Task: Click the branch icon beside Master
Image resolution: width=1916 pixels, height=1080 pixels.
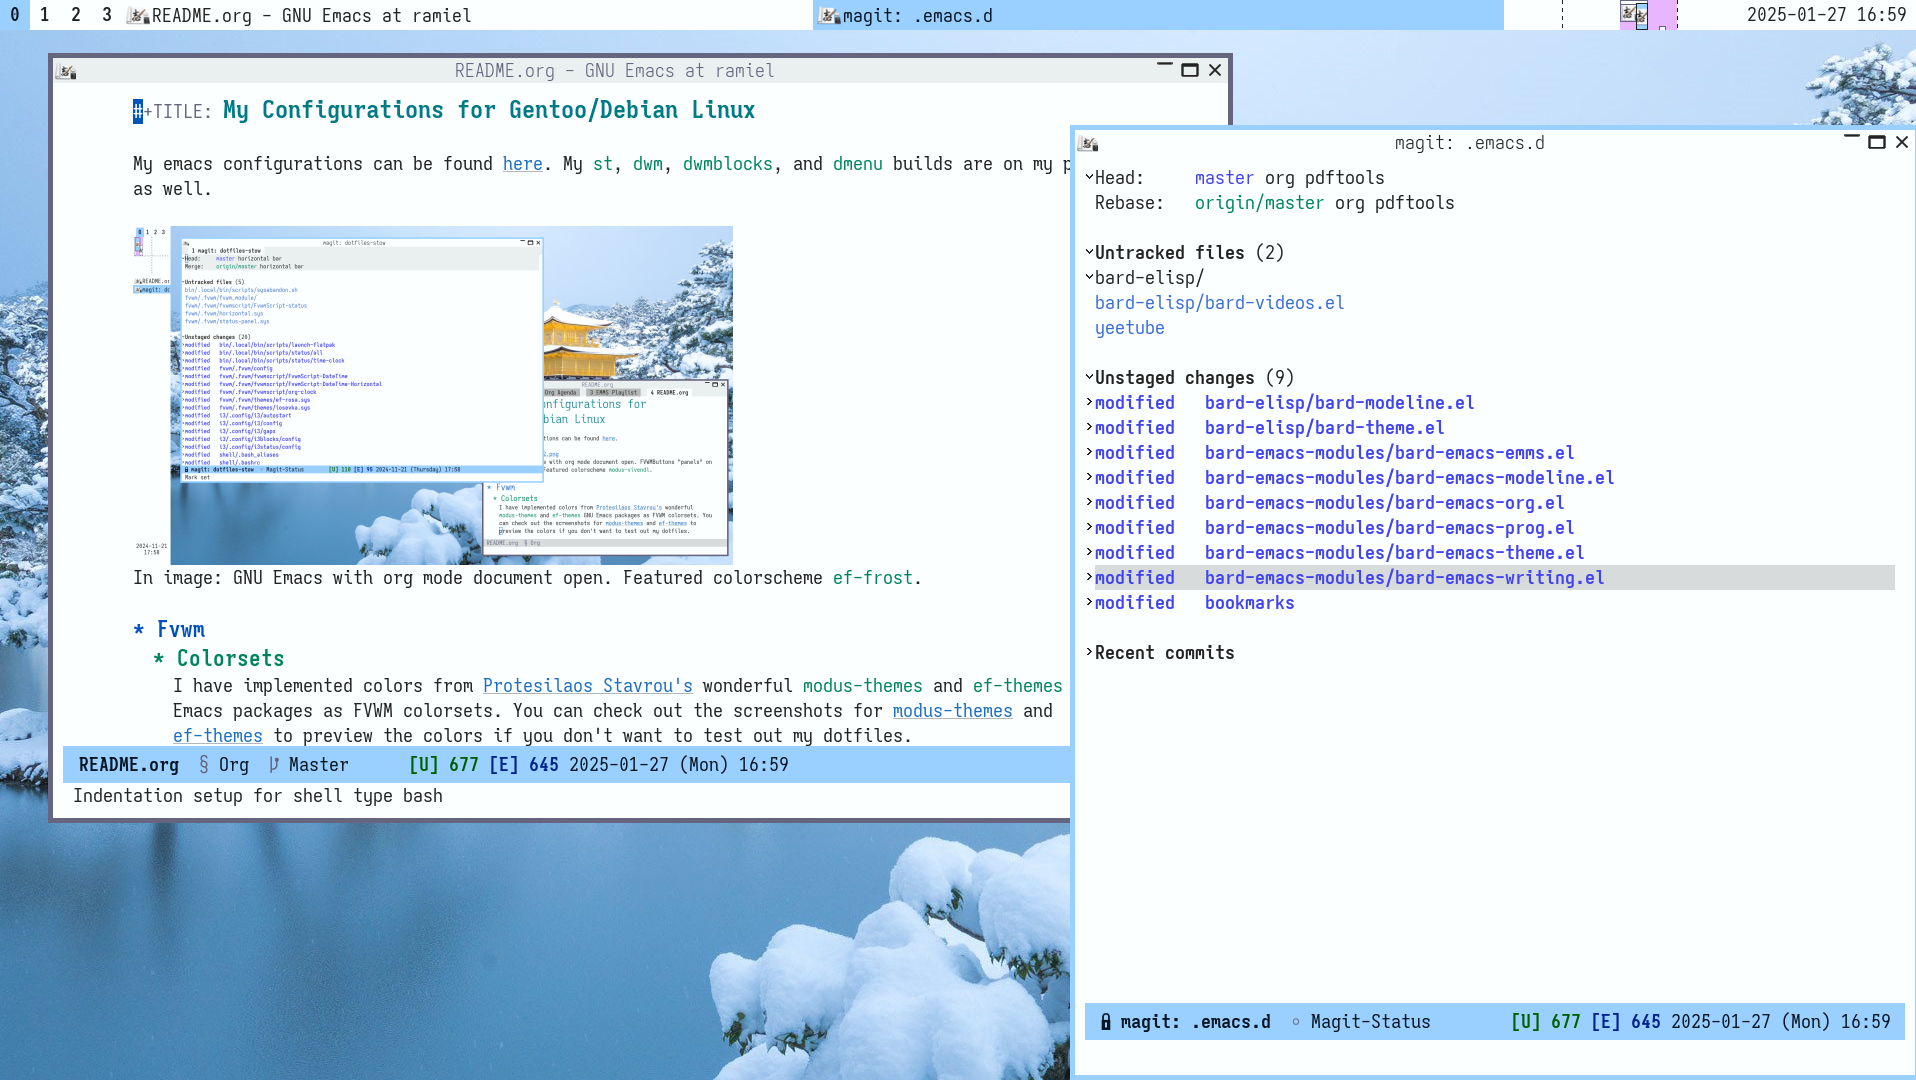Action: pyautogui.click(x=274, y=765)
